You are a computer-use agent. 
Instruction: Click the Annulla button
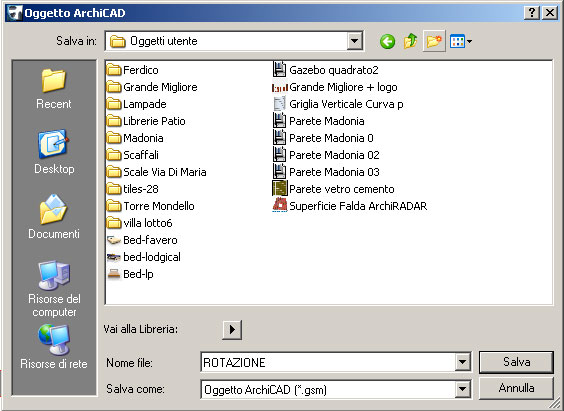point(516,388)
